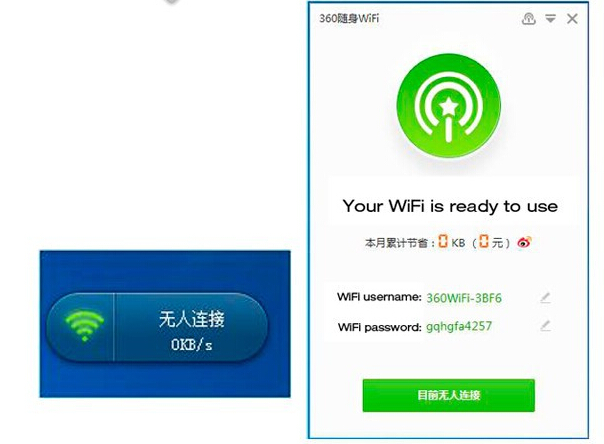Edit WiFi password with the pencil icon
Screen dimensions: 604x444
(x=545, y=326)
